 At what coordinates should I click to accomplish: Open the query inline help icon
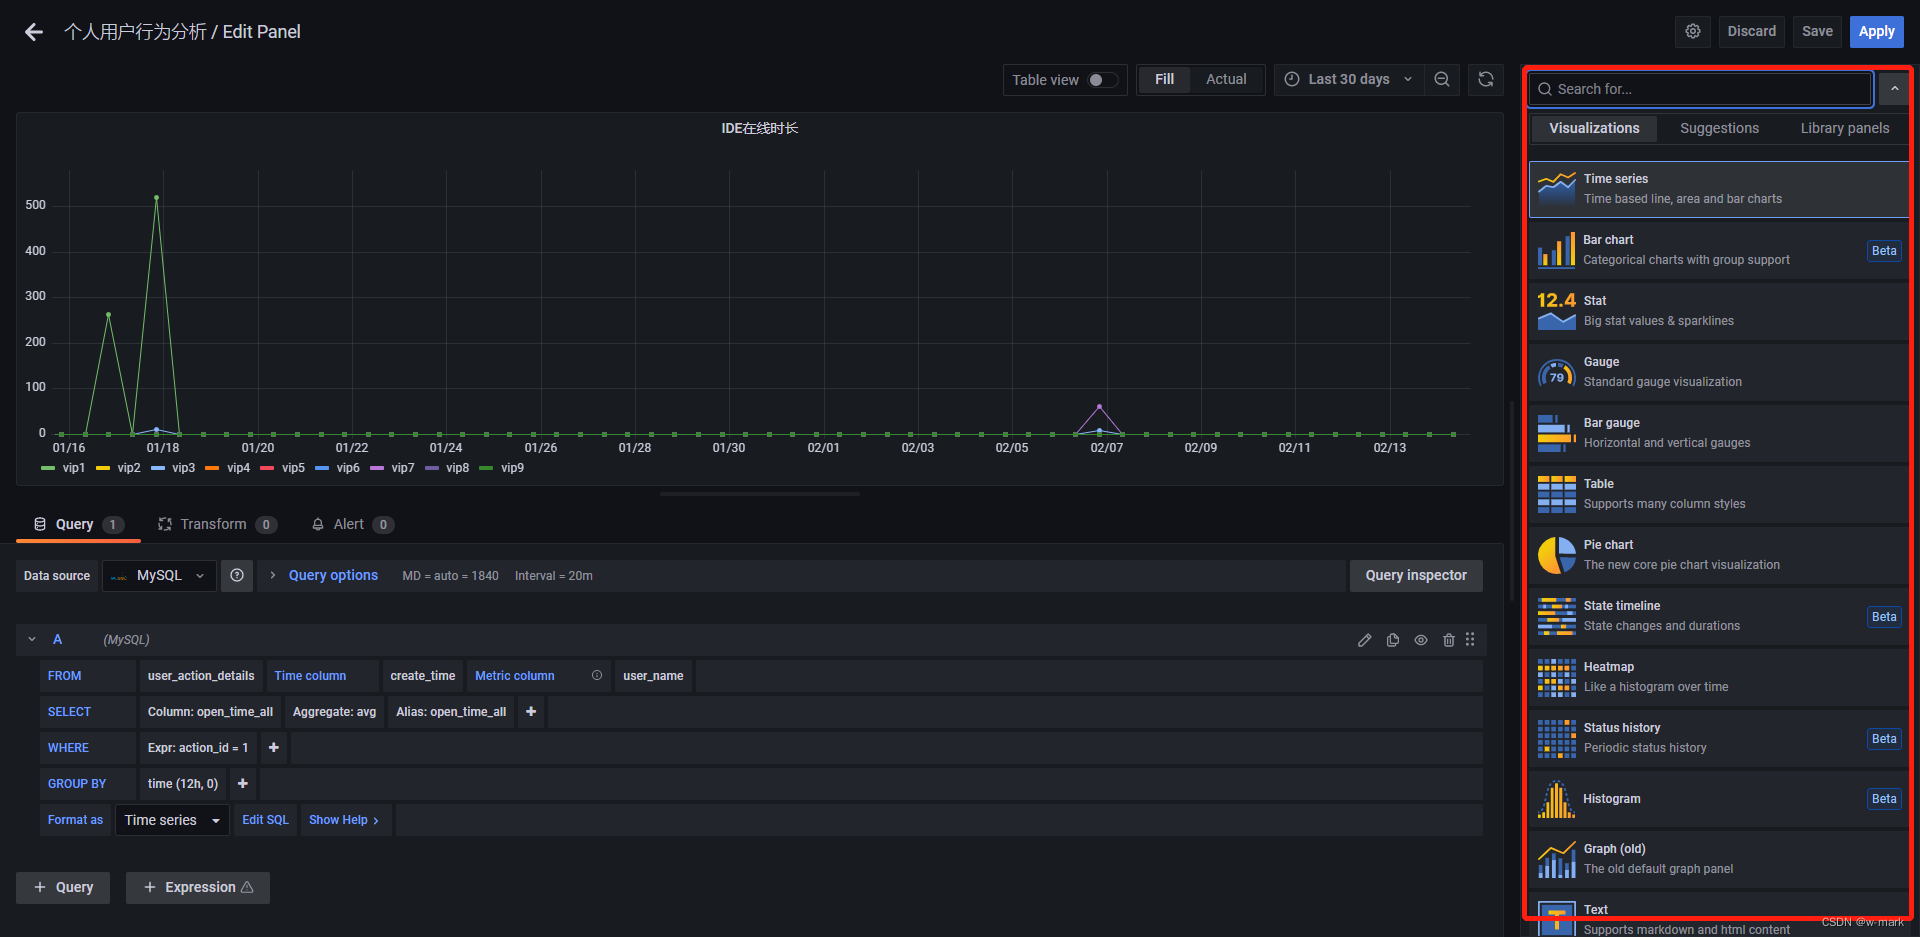237,575
